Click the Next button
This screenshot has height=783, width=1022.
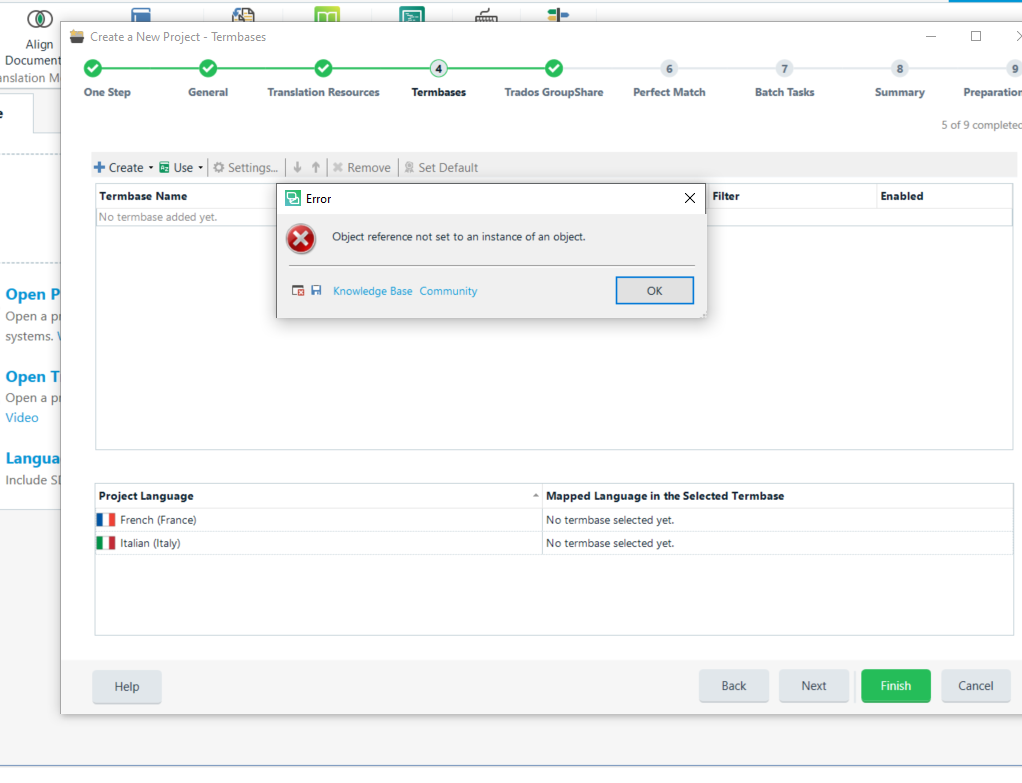click(814, 686)
